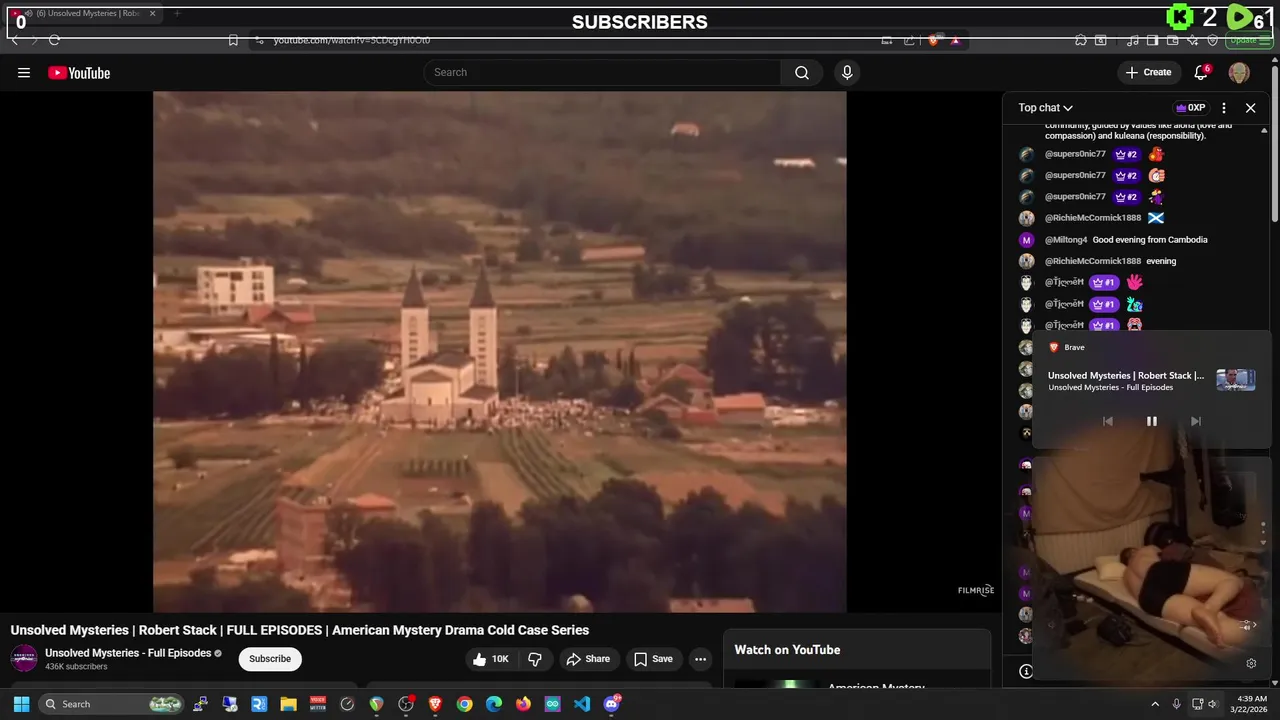Toggle the Brave sidebar panel icon
The height and width of the screenshot is (720, 1280).
click(1152, 40)
